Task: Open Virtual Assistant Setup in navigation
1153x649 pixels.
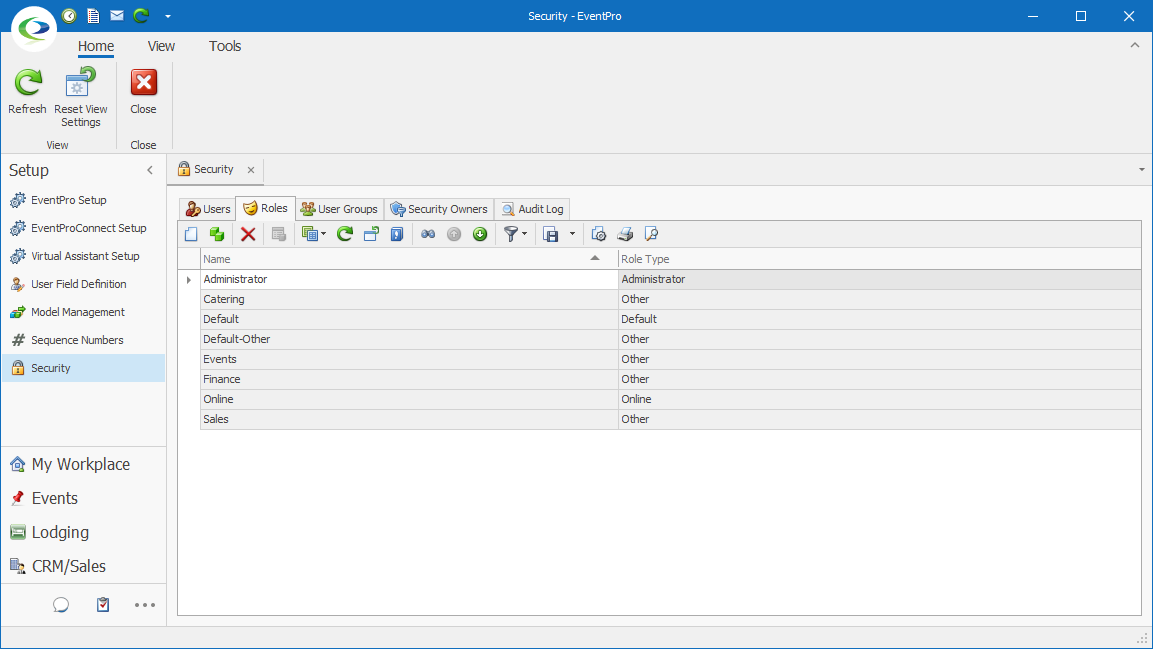Action: (83, 256)
